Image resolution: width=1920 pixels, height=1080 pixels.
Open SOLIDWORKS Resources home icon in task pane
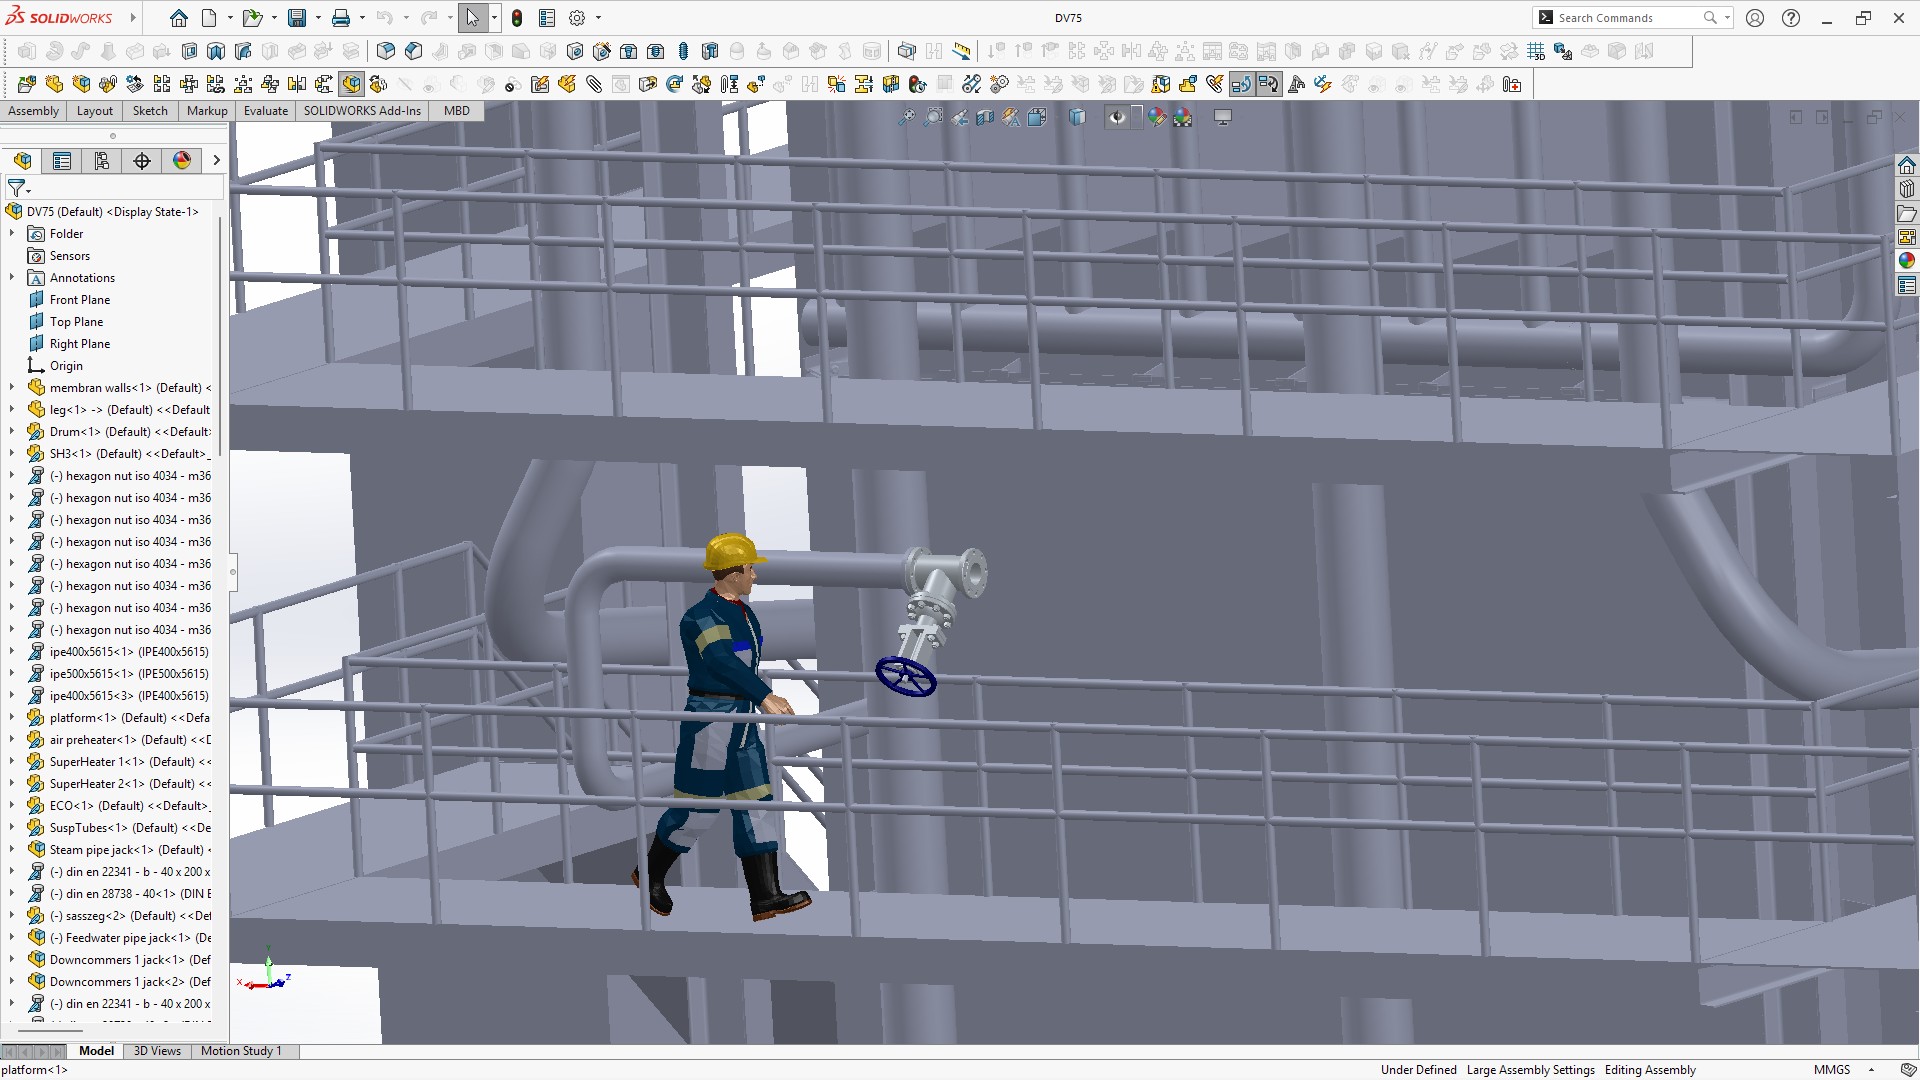(x=1907, y=165)
